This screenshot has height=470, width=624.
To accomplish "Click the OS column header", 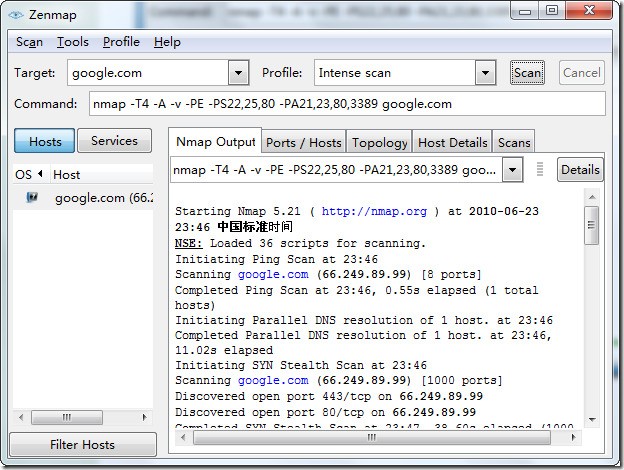I will (x=31, y=174).
